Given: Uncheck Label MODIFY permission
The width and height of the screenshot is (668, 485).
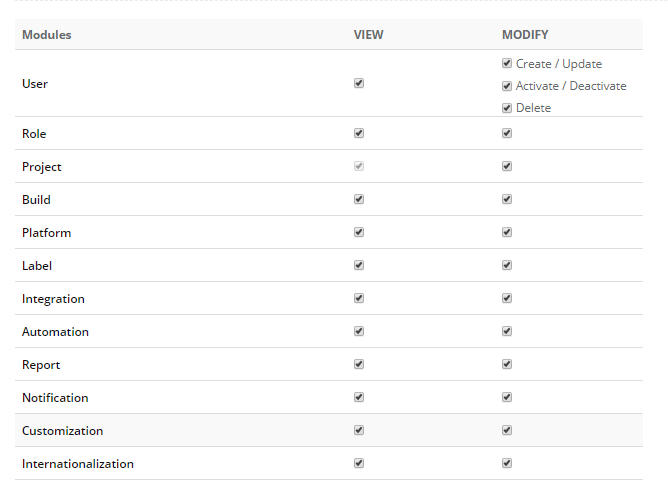Looking at the screenshot, I should (x=507, y=265).
